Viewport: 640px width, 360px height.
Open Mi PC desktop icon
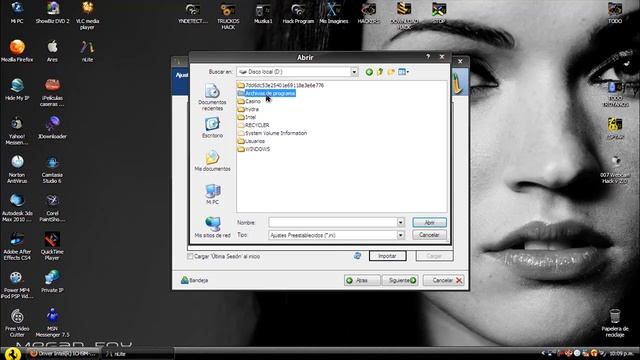(17, 13)
